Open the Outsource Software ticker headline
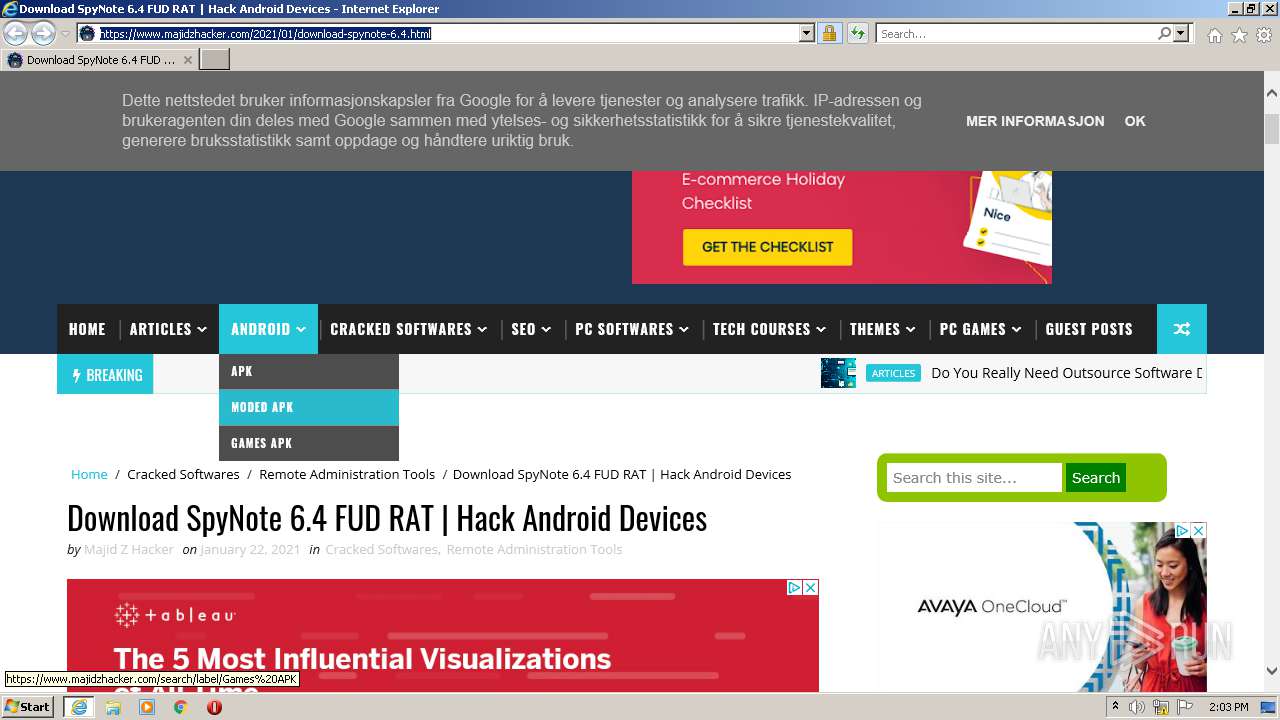Viewport: 1280px width, 720px height. (1067, 373)
